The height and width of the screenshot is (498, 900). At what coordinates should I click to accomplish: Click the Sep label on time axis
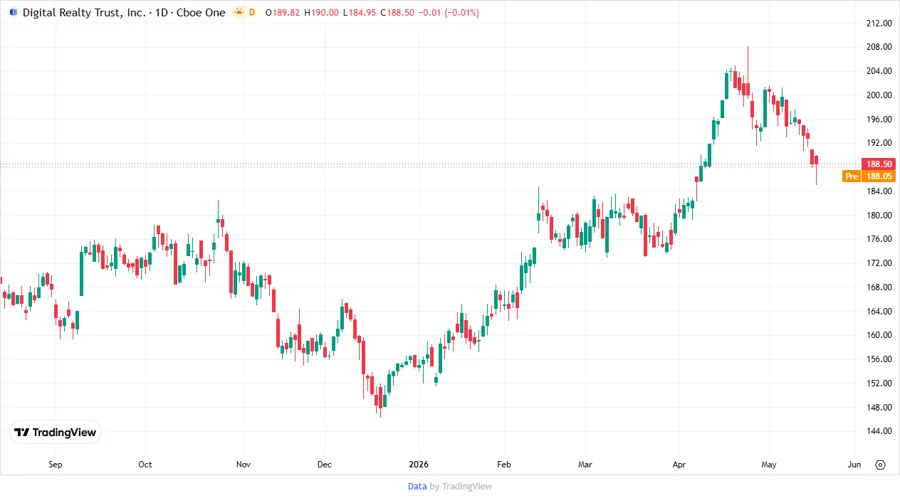55,464
